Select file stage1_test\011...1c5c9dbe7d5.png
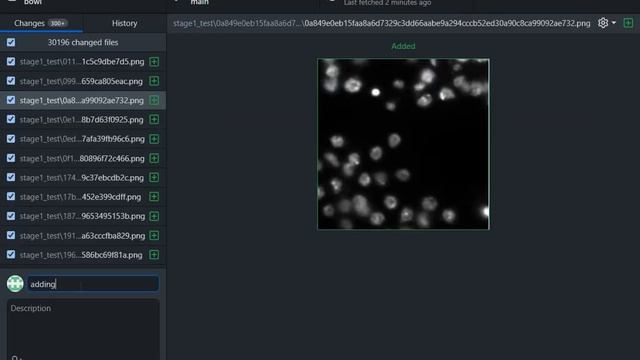The width and height of the screenshot is (640, 360). [x=82, y=62]
